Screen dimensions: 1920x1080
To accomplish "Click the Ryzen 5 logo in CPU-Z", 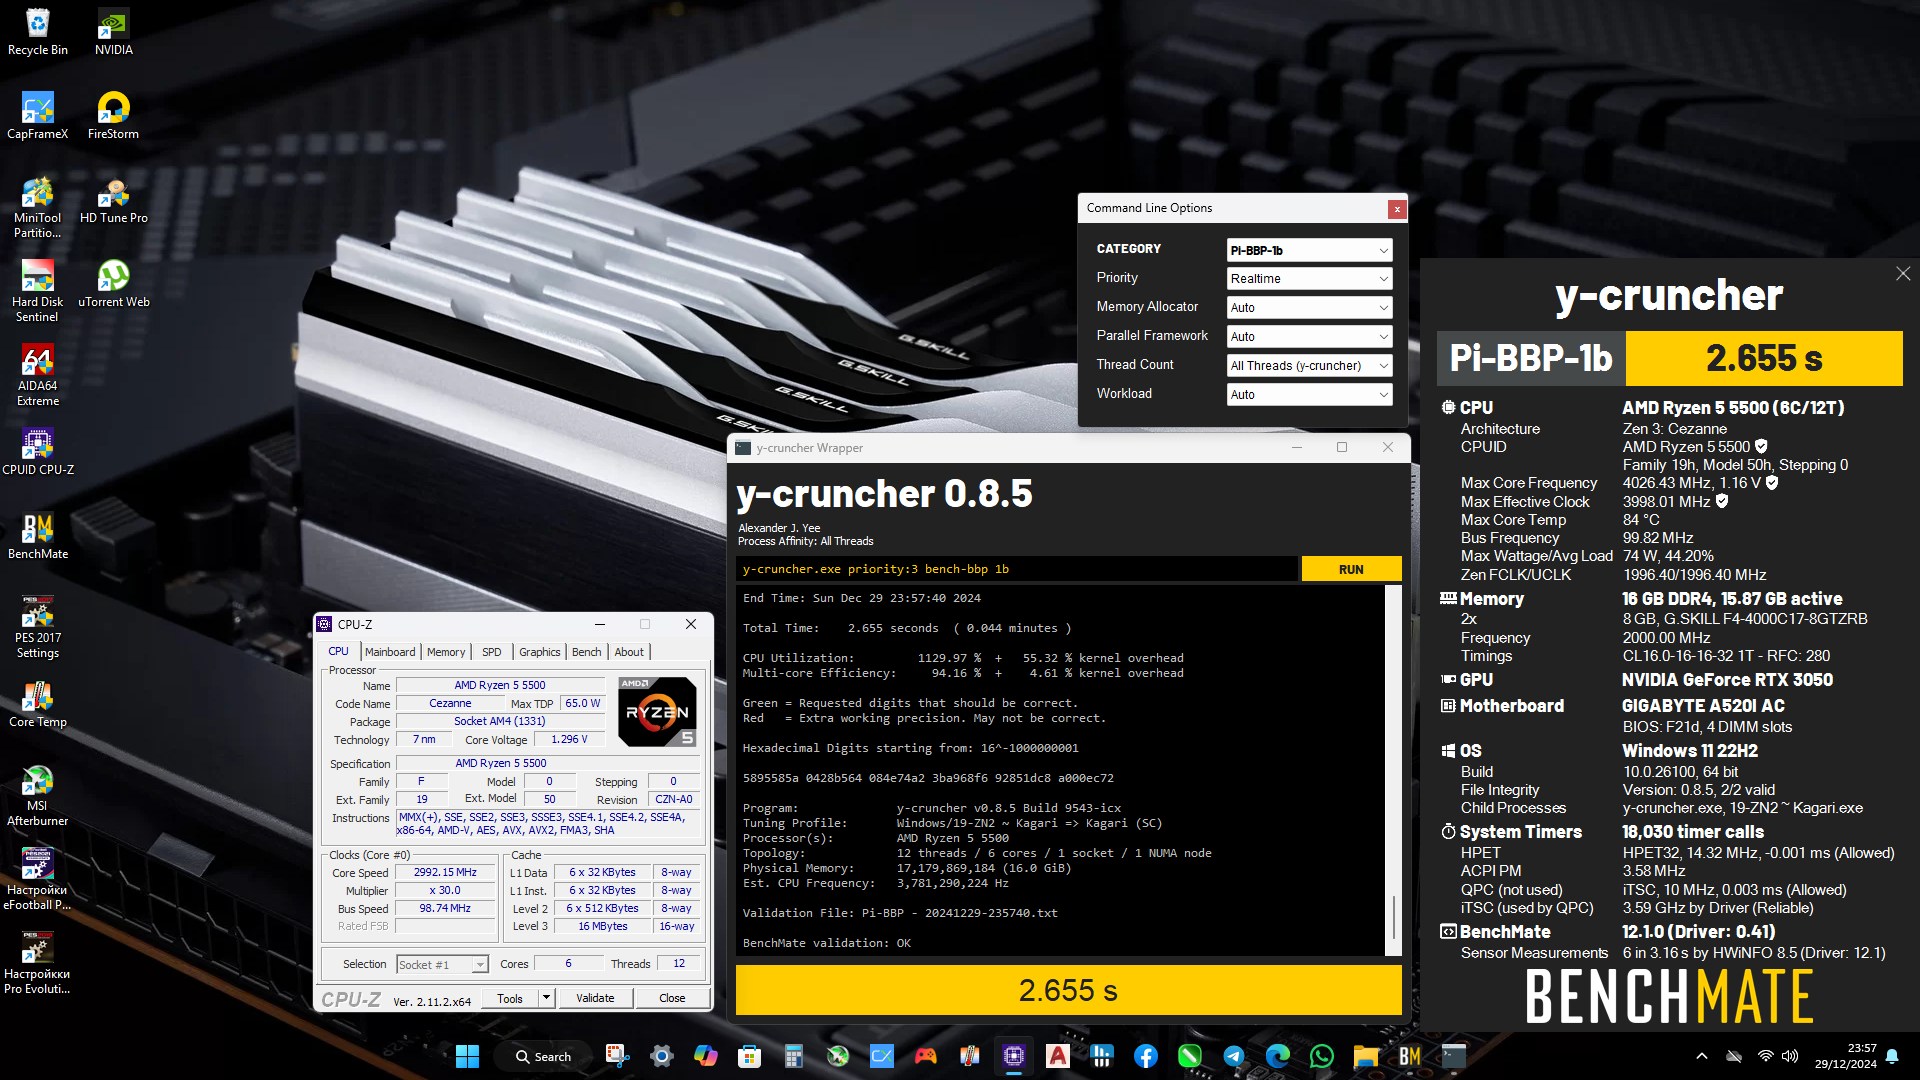I will (x=657, y=712).
